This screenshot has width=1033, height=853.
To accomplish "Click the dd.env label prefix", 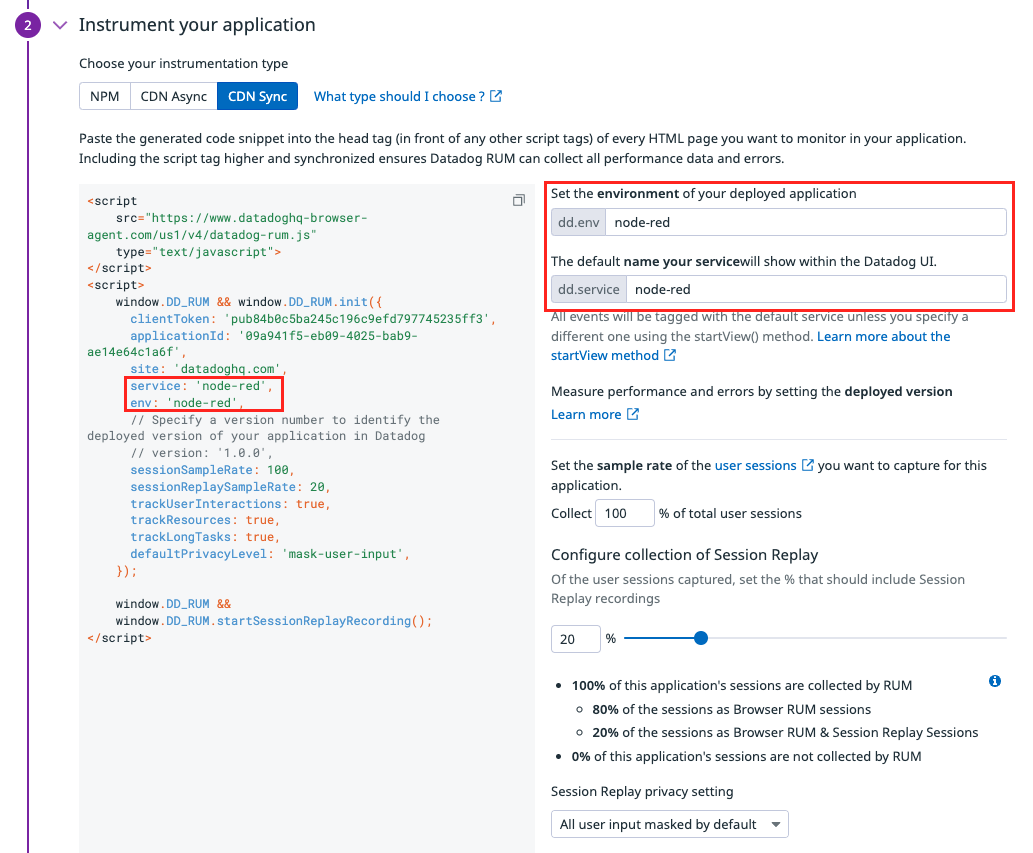I will coord(578,222).
